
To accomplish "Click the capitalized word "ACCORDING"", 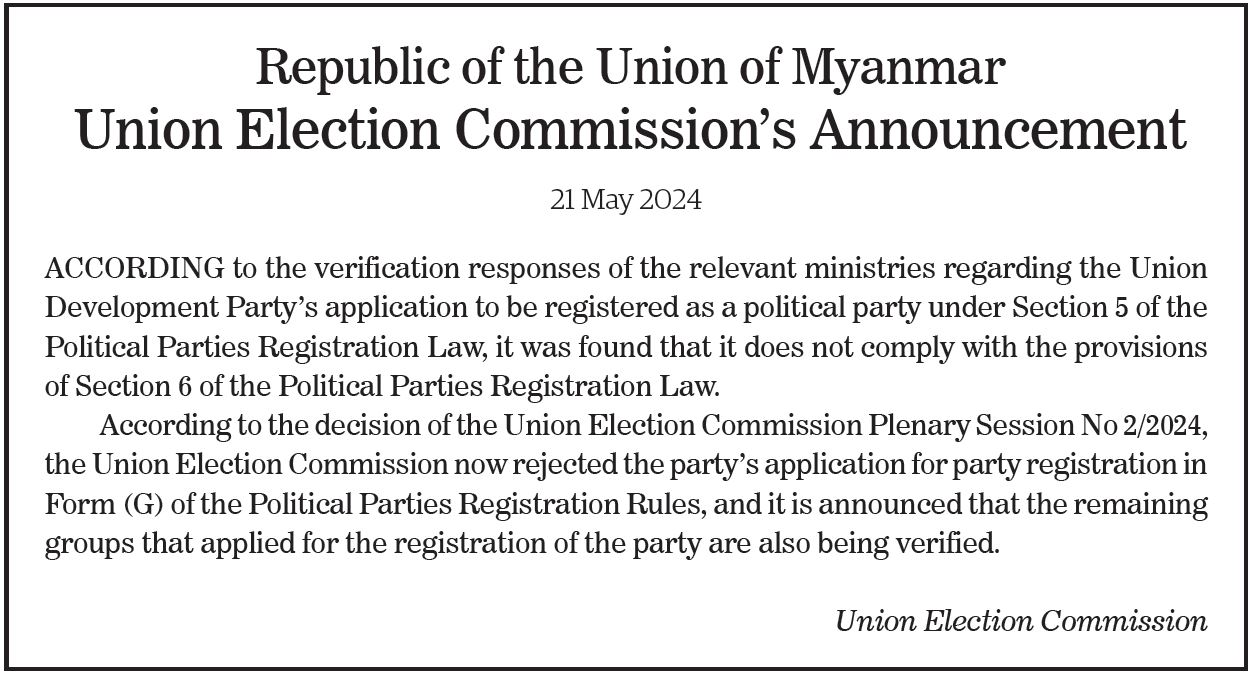I will 135,270.
